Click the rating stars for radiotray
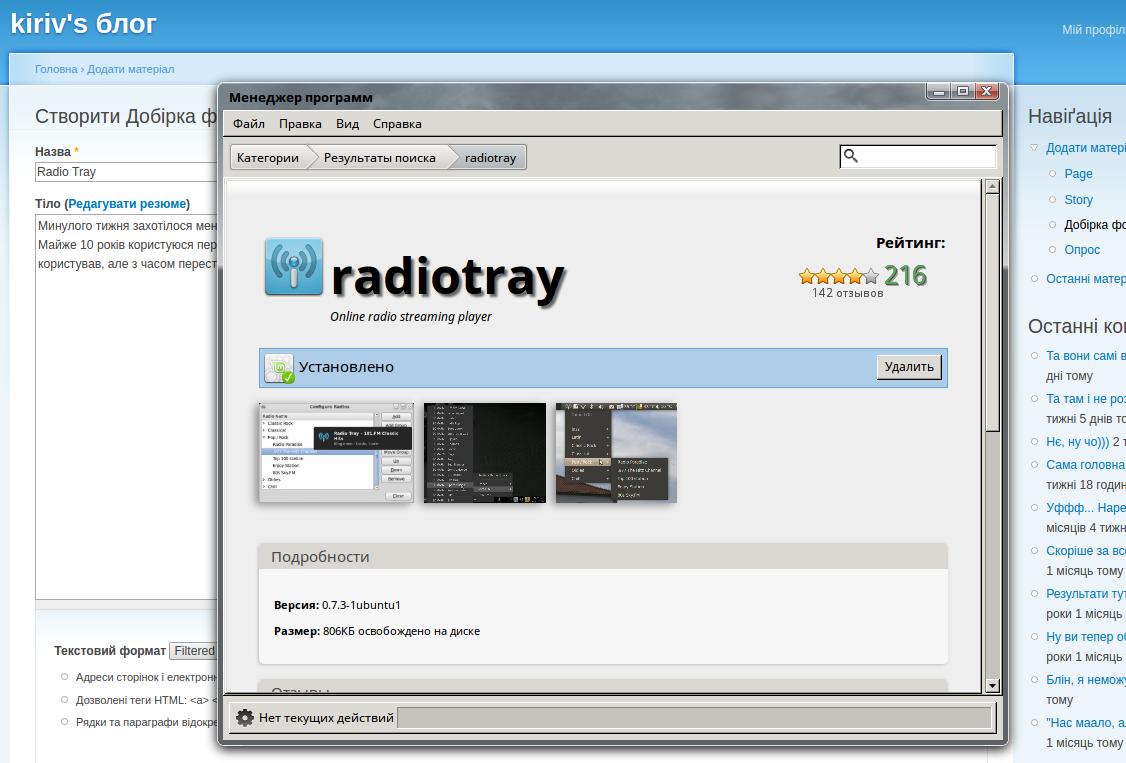The width and height of the screenshot is (1126, 763). (838, 276)
